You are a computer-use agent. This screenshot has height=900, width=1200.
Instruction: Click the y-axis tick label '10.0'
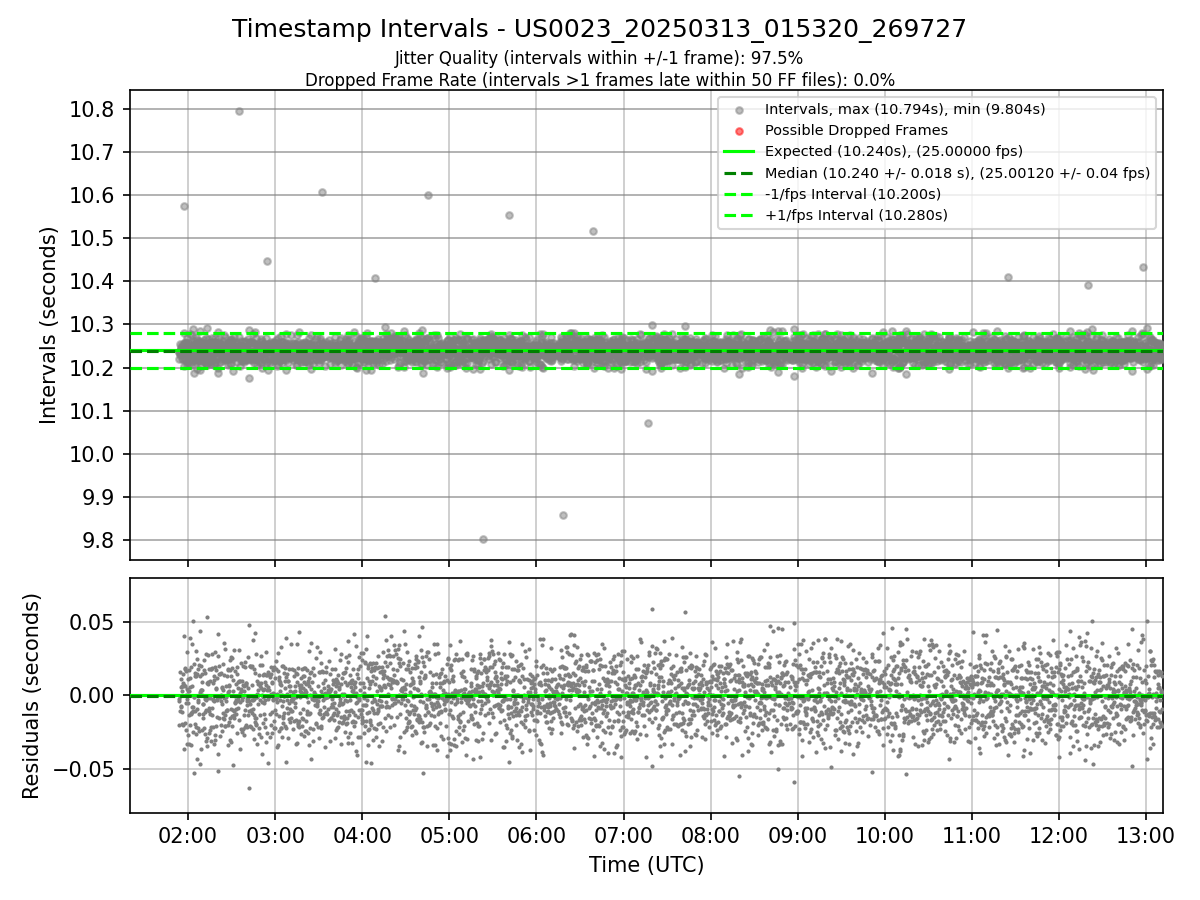pyautogui.click(x=92, y=454)
